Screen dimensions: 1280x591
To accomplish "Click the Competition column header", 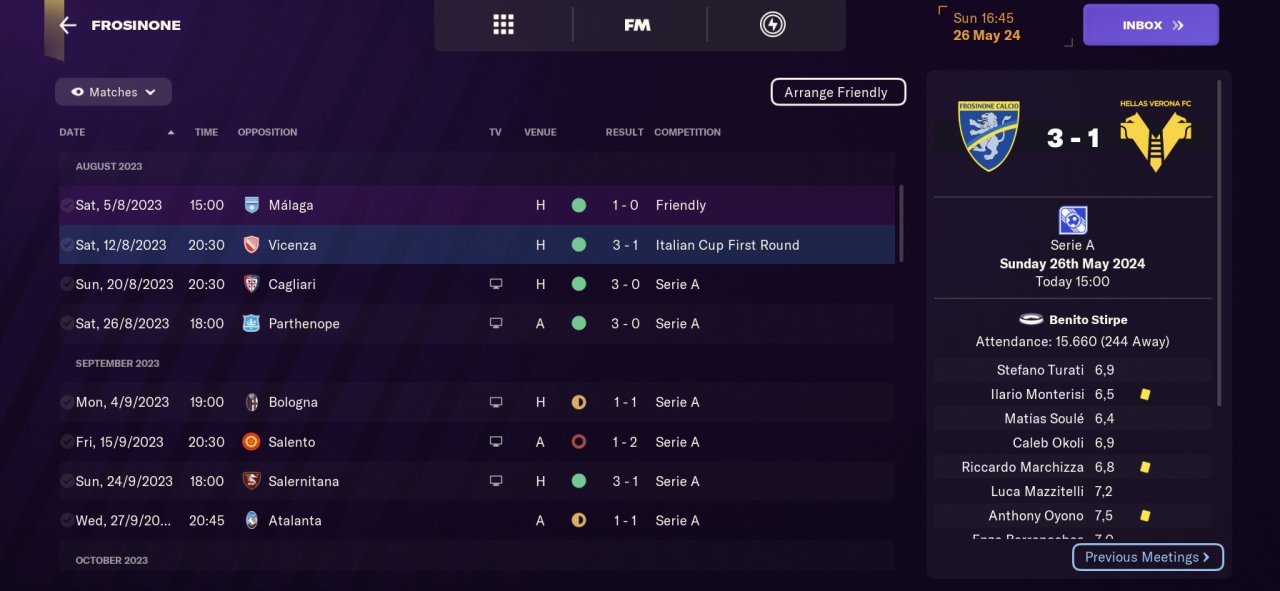I will click(x=687, y=132).
